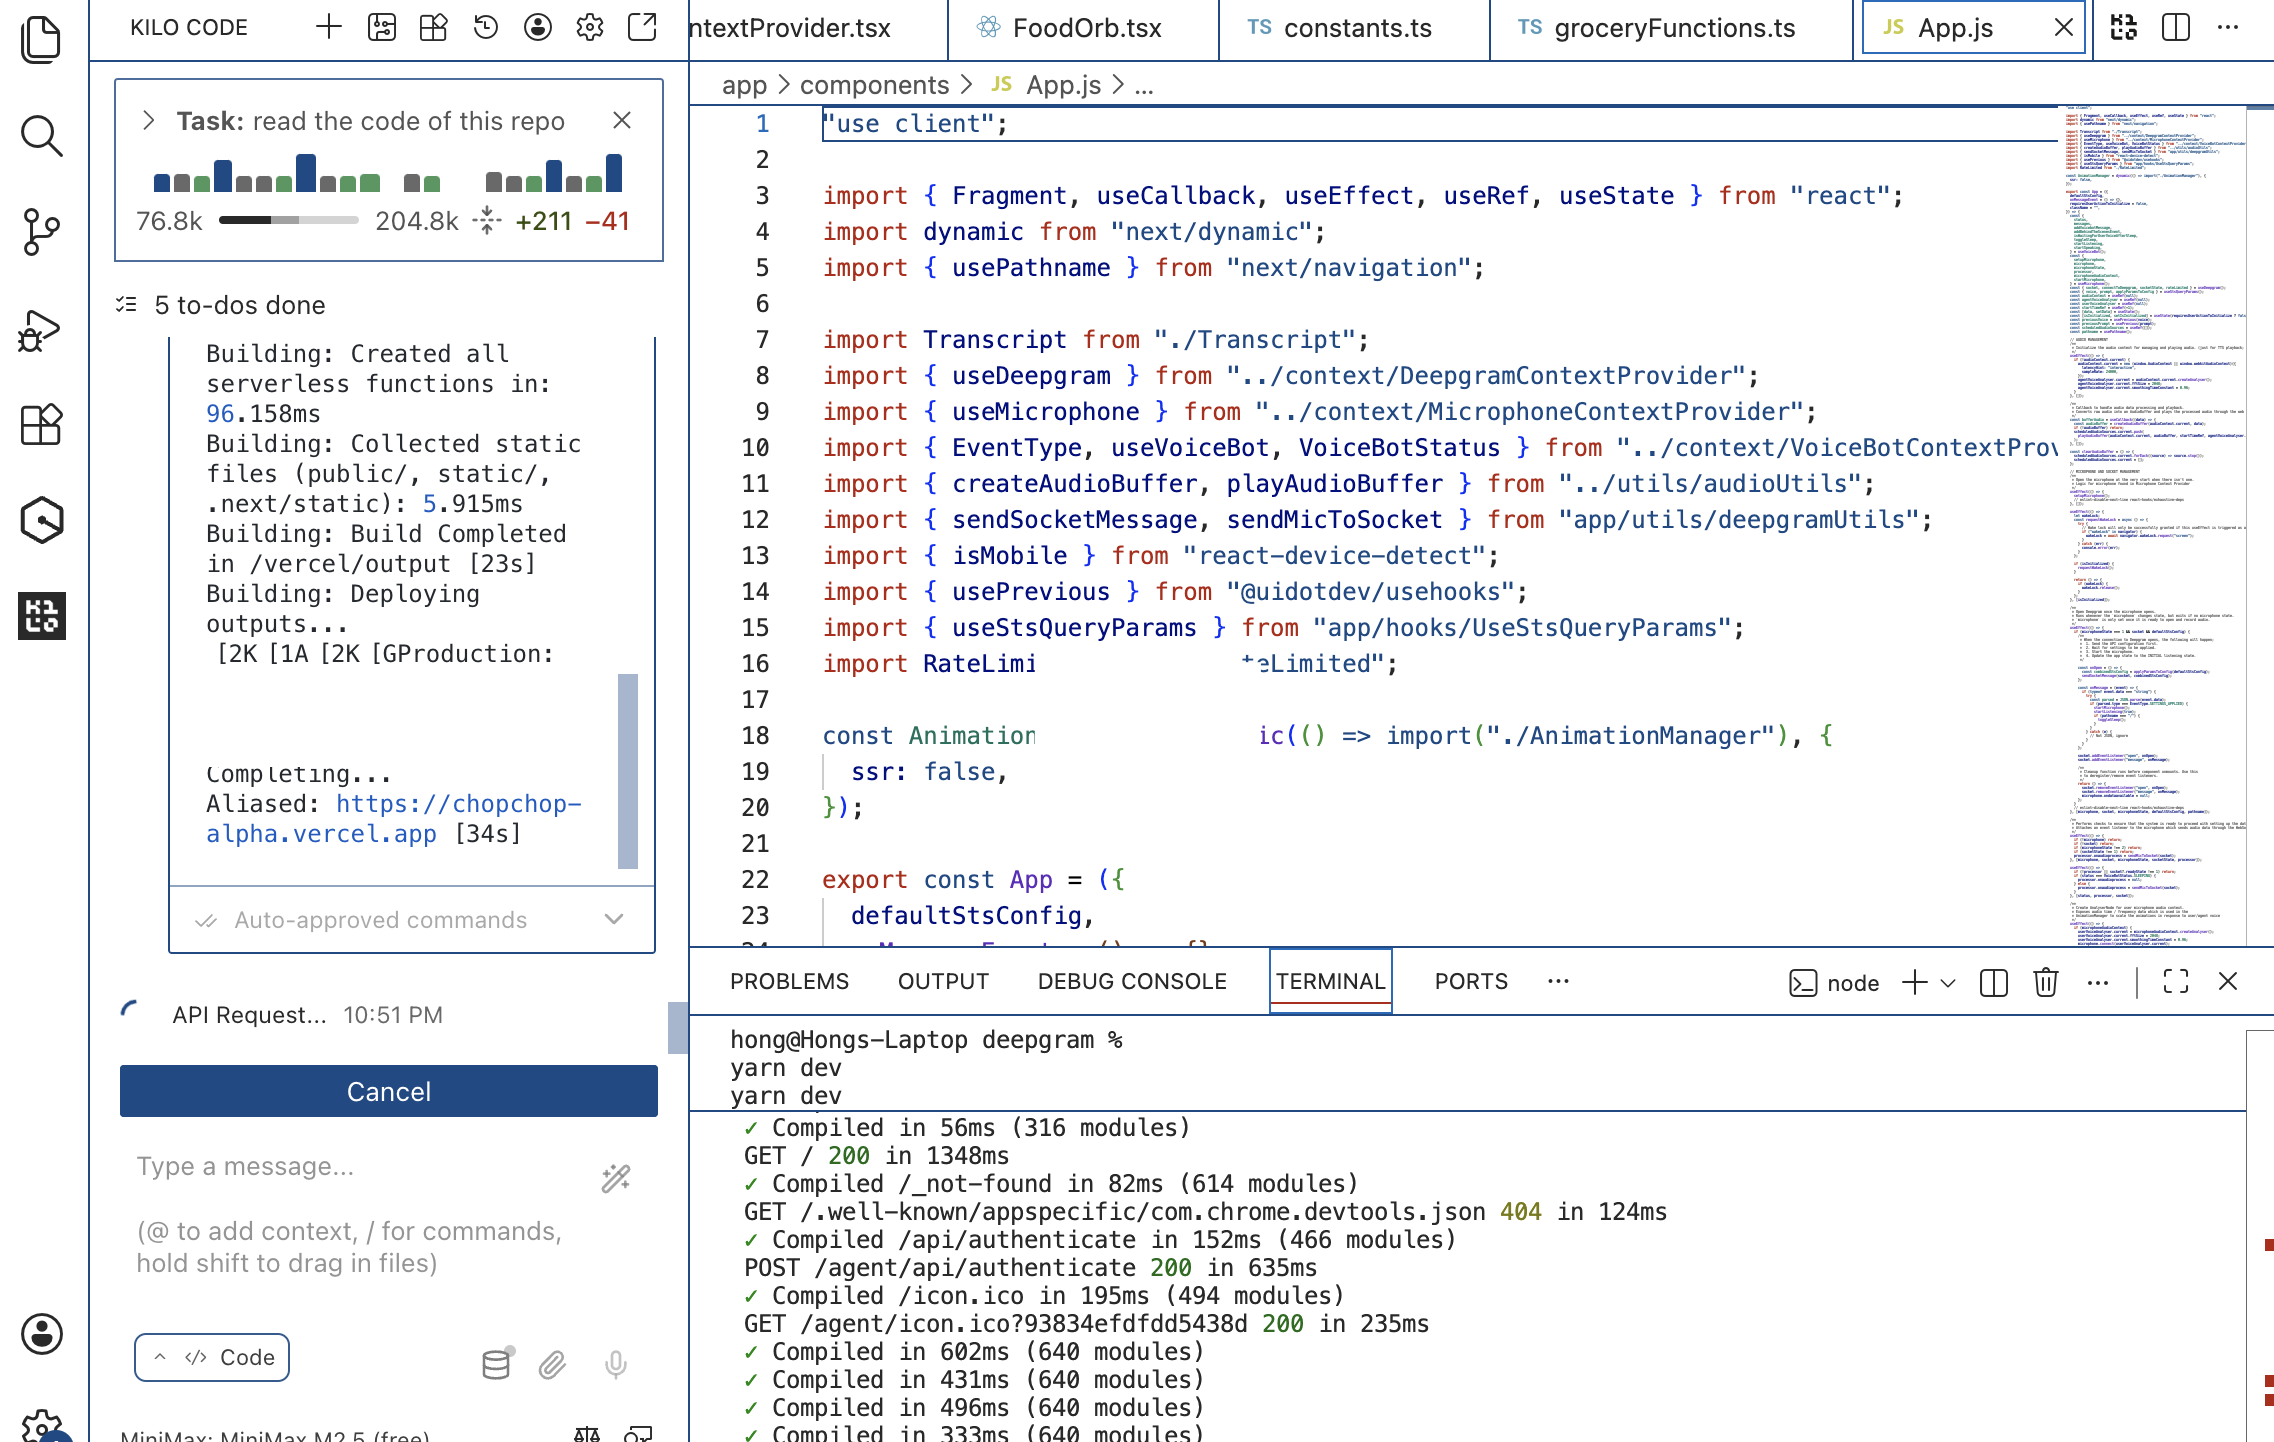Viewport: 2274px width, 1442px height.
Task: Start new Kilo Code task with plus icon
Action: point(329,28)
